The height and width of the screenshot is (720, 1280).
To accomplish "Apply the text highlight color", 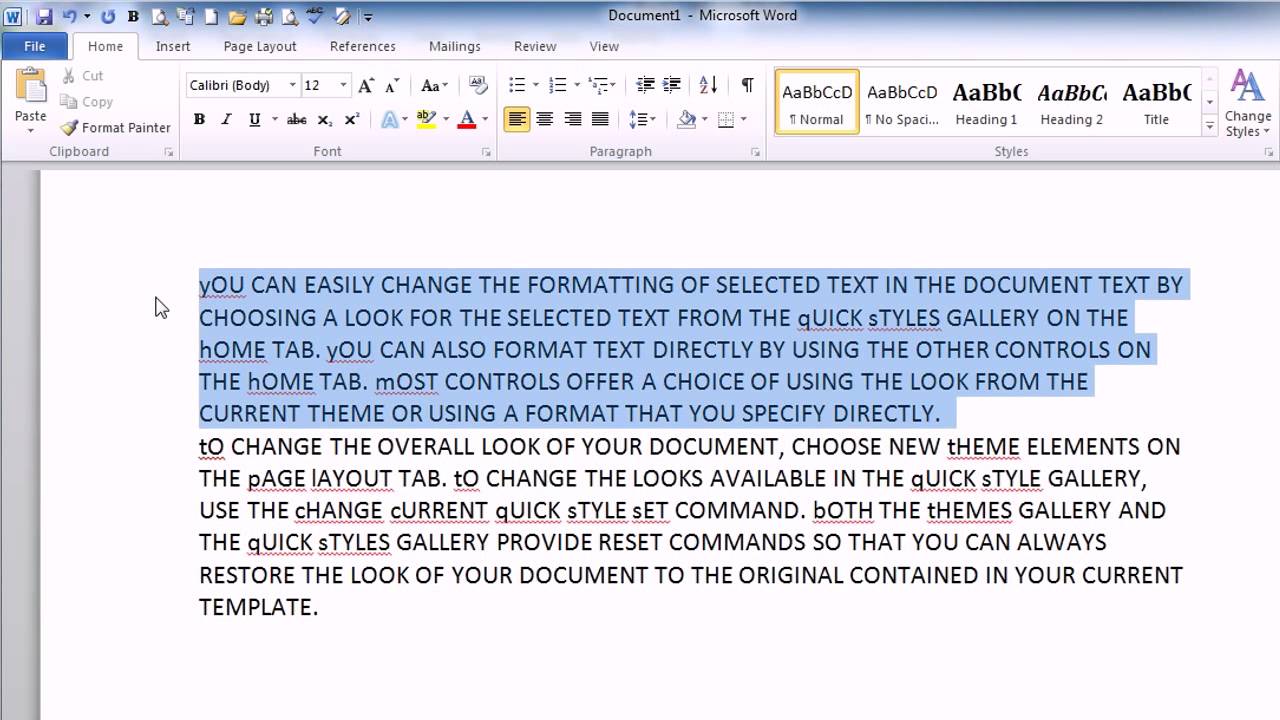I will coord(427,120).
